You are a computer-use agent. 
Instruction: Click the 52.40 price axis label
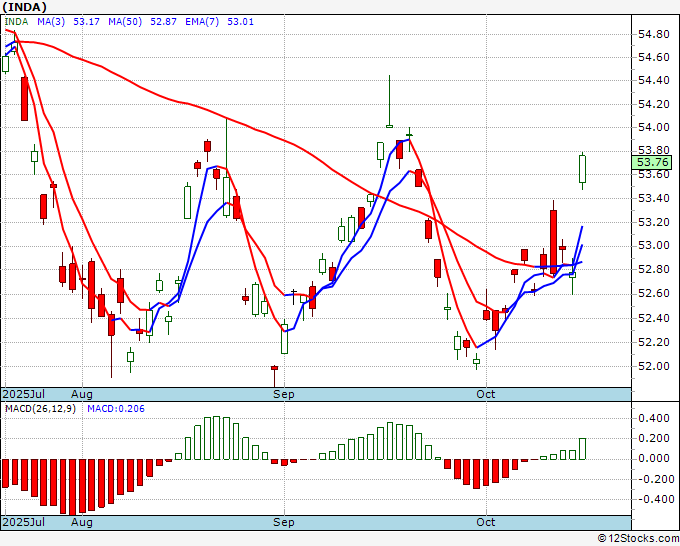tap(654, 318)
